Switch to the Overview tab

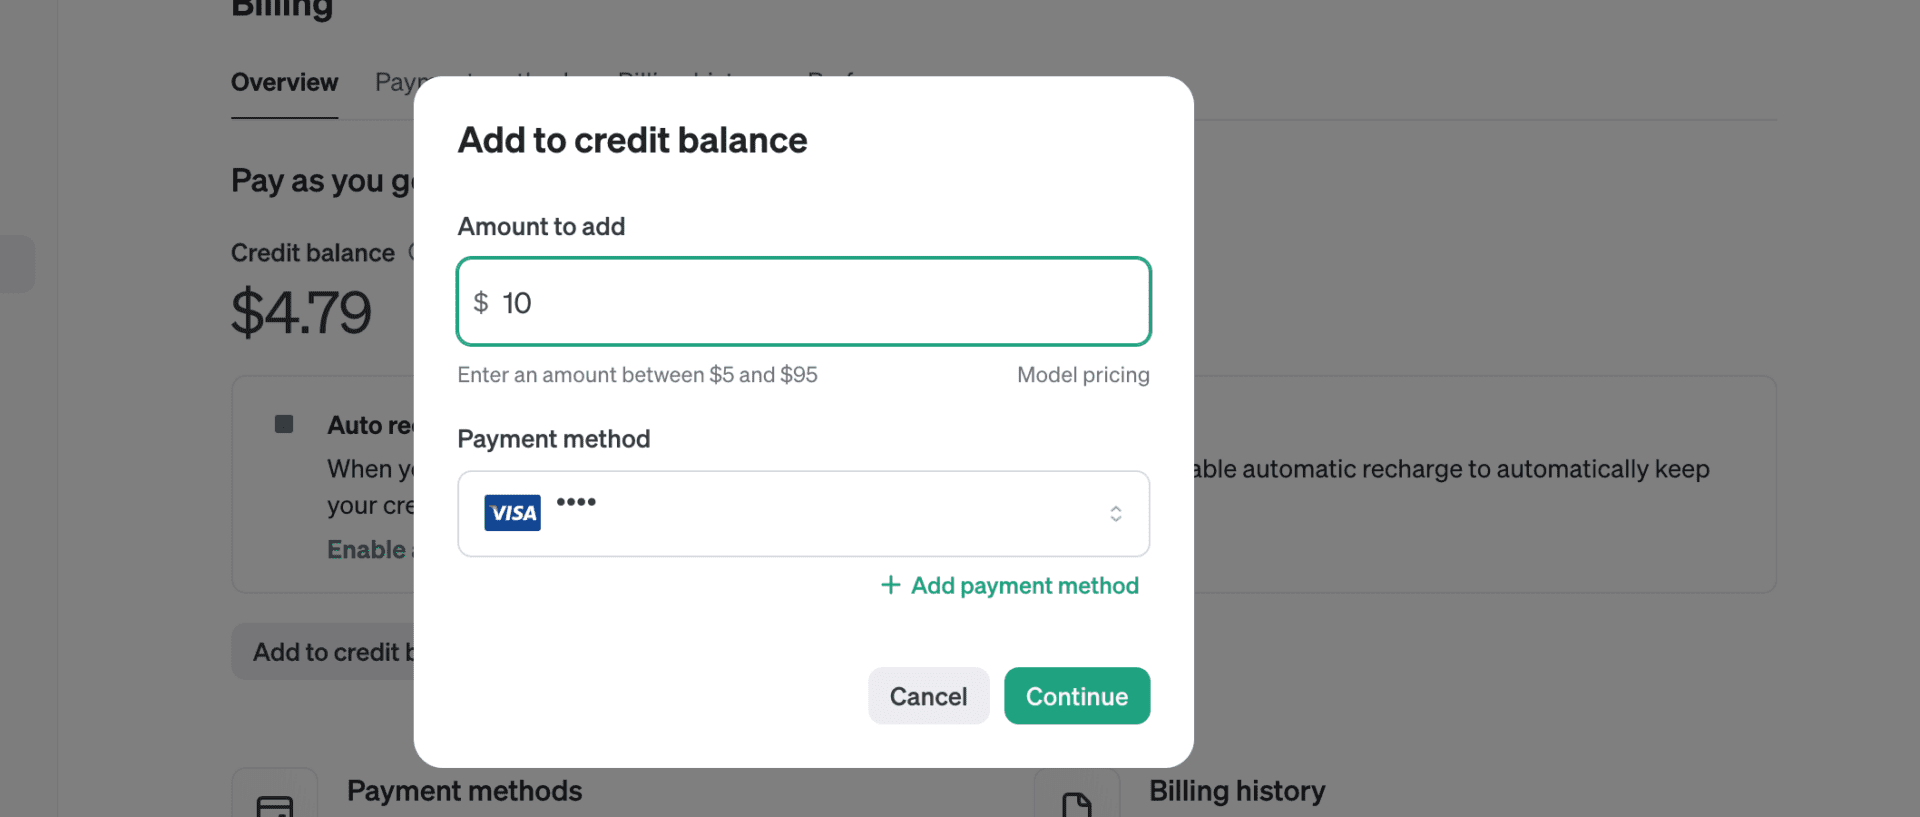coord(284,82)
